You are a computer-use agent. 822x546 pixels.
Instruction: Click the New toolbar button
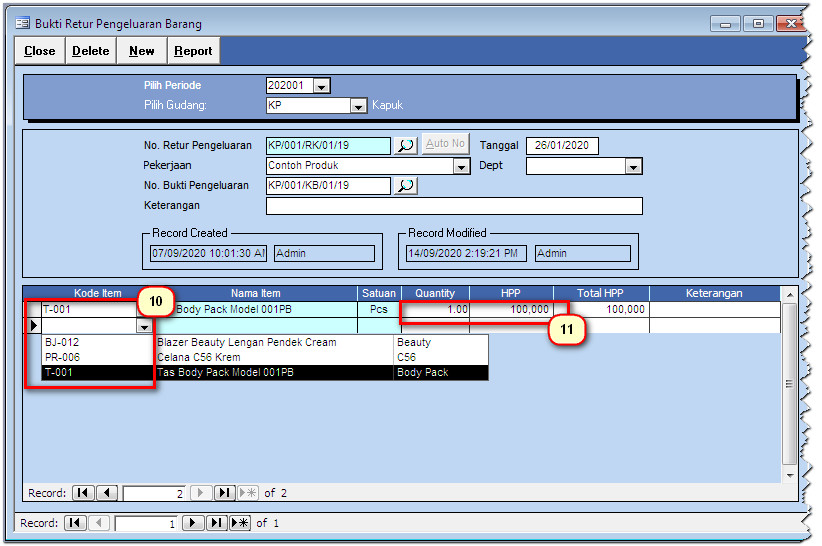point(142,51)
